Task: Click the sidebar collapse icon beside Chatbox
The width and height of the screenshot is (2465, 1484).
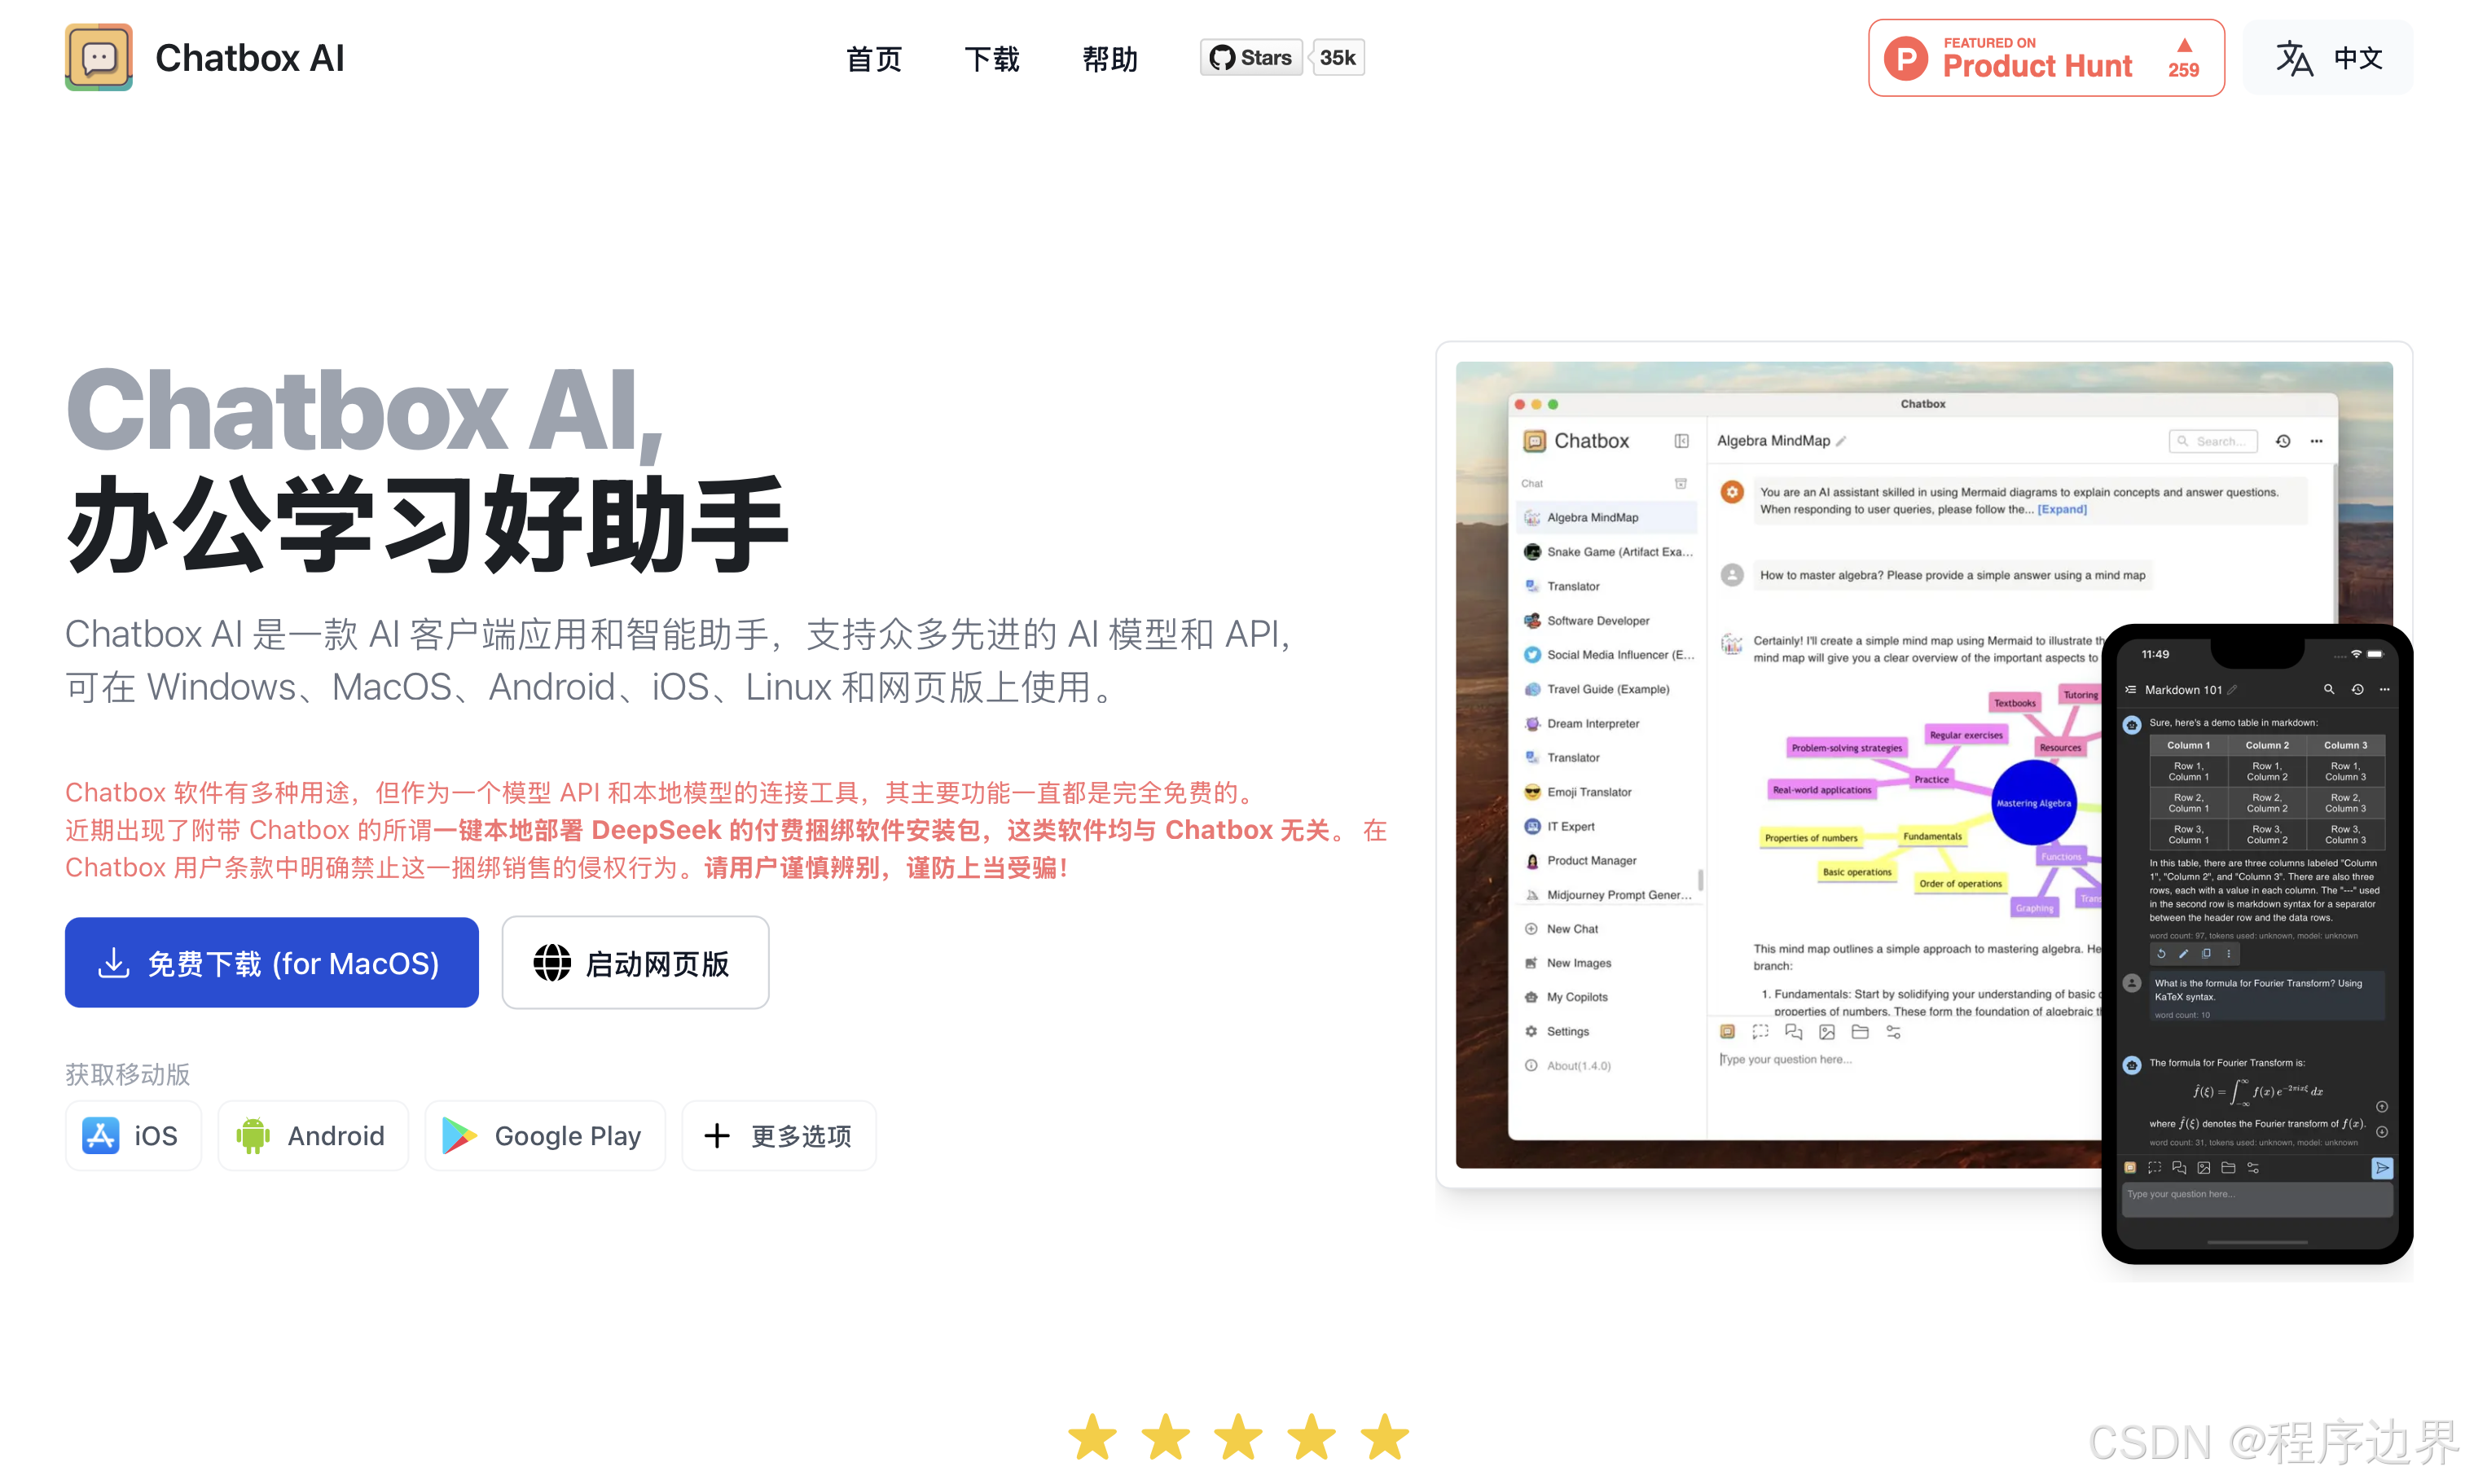Action: [1681, 441]
